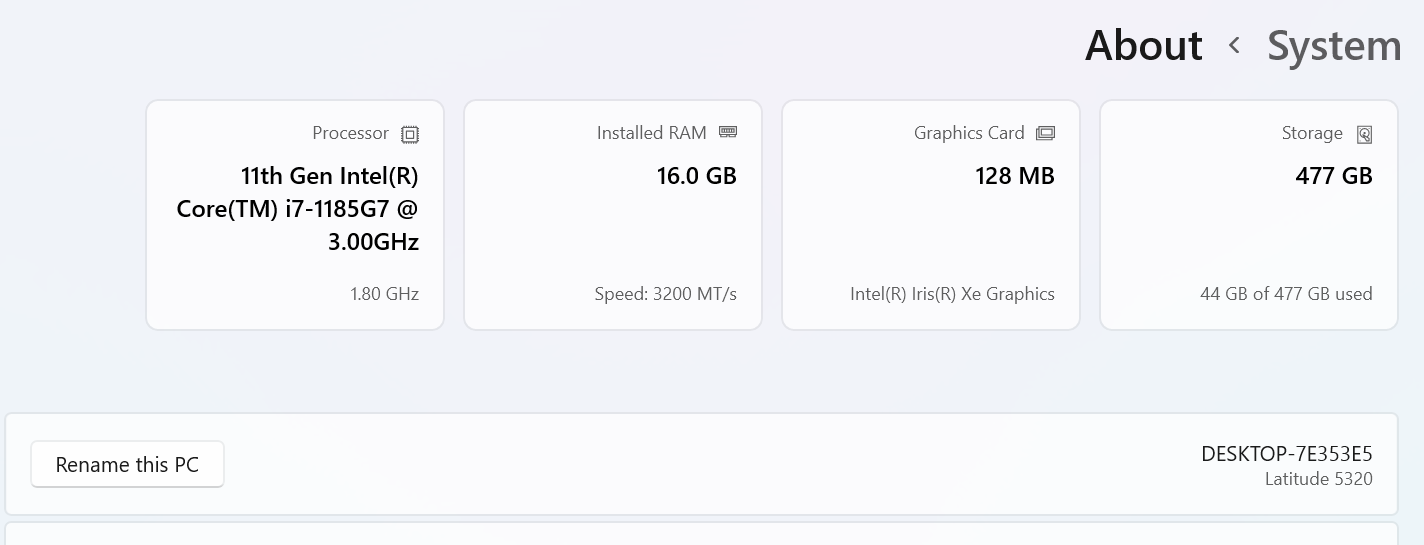The image size is (1424, 545).
Task: Click the breadcrumb chevron arrow
Action: pyautogui.click(x=1235, y=45)
